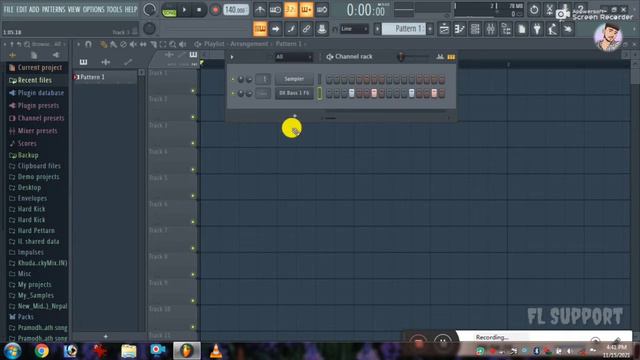Select the playlist Select tool
This screenshot has height=360, width=640.
tap(163, 44)
